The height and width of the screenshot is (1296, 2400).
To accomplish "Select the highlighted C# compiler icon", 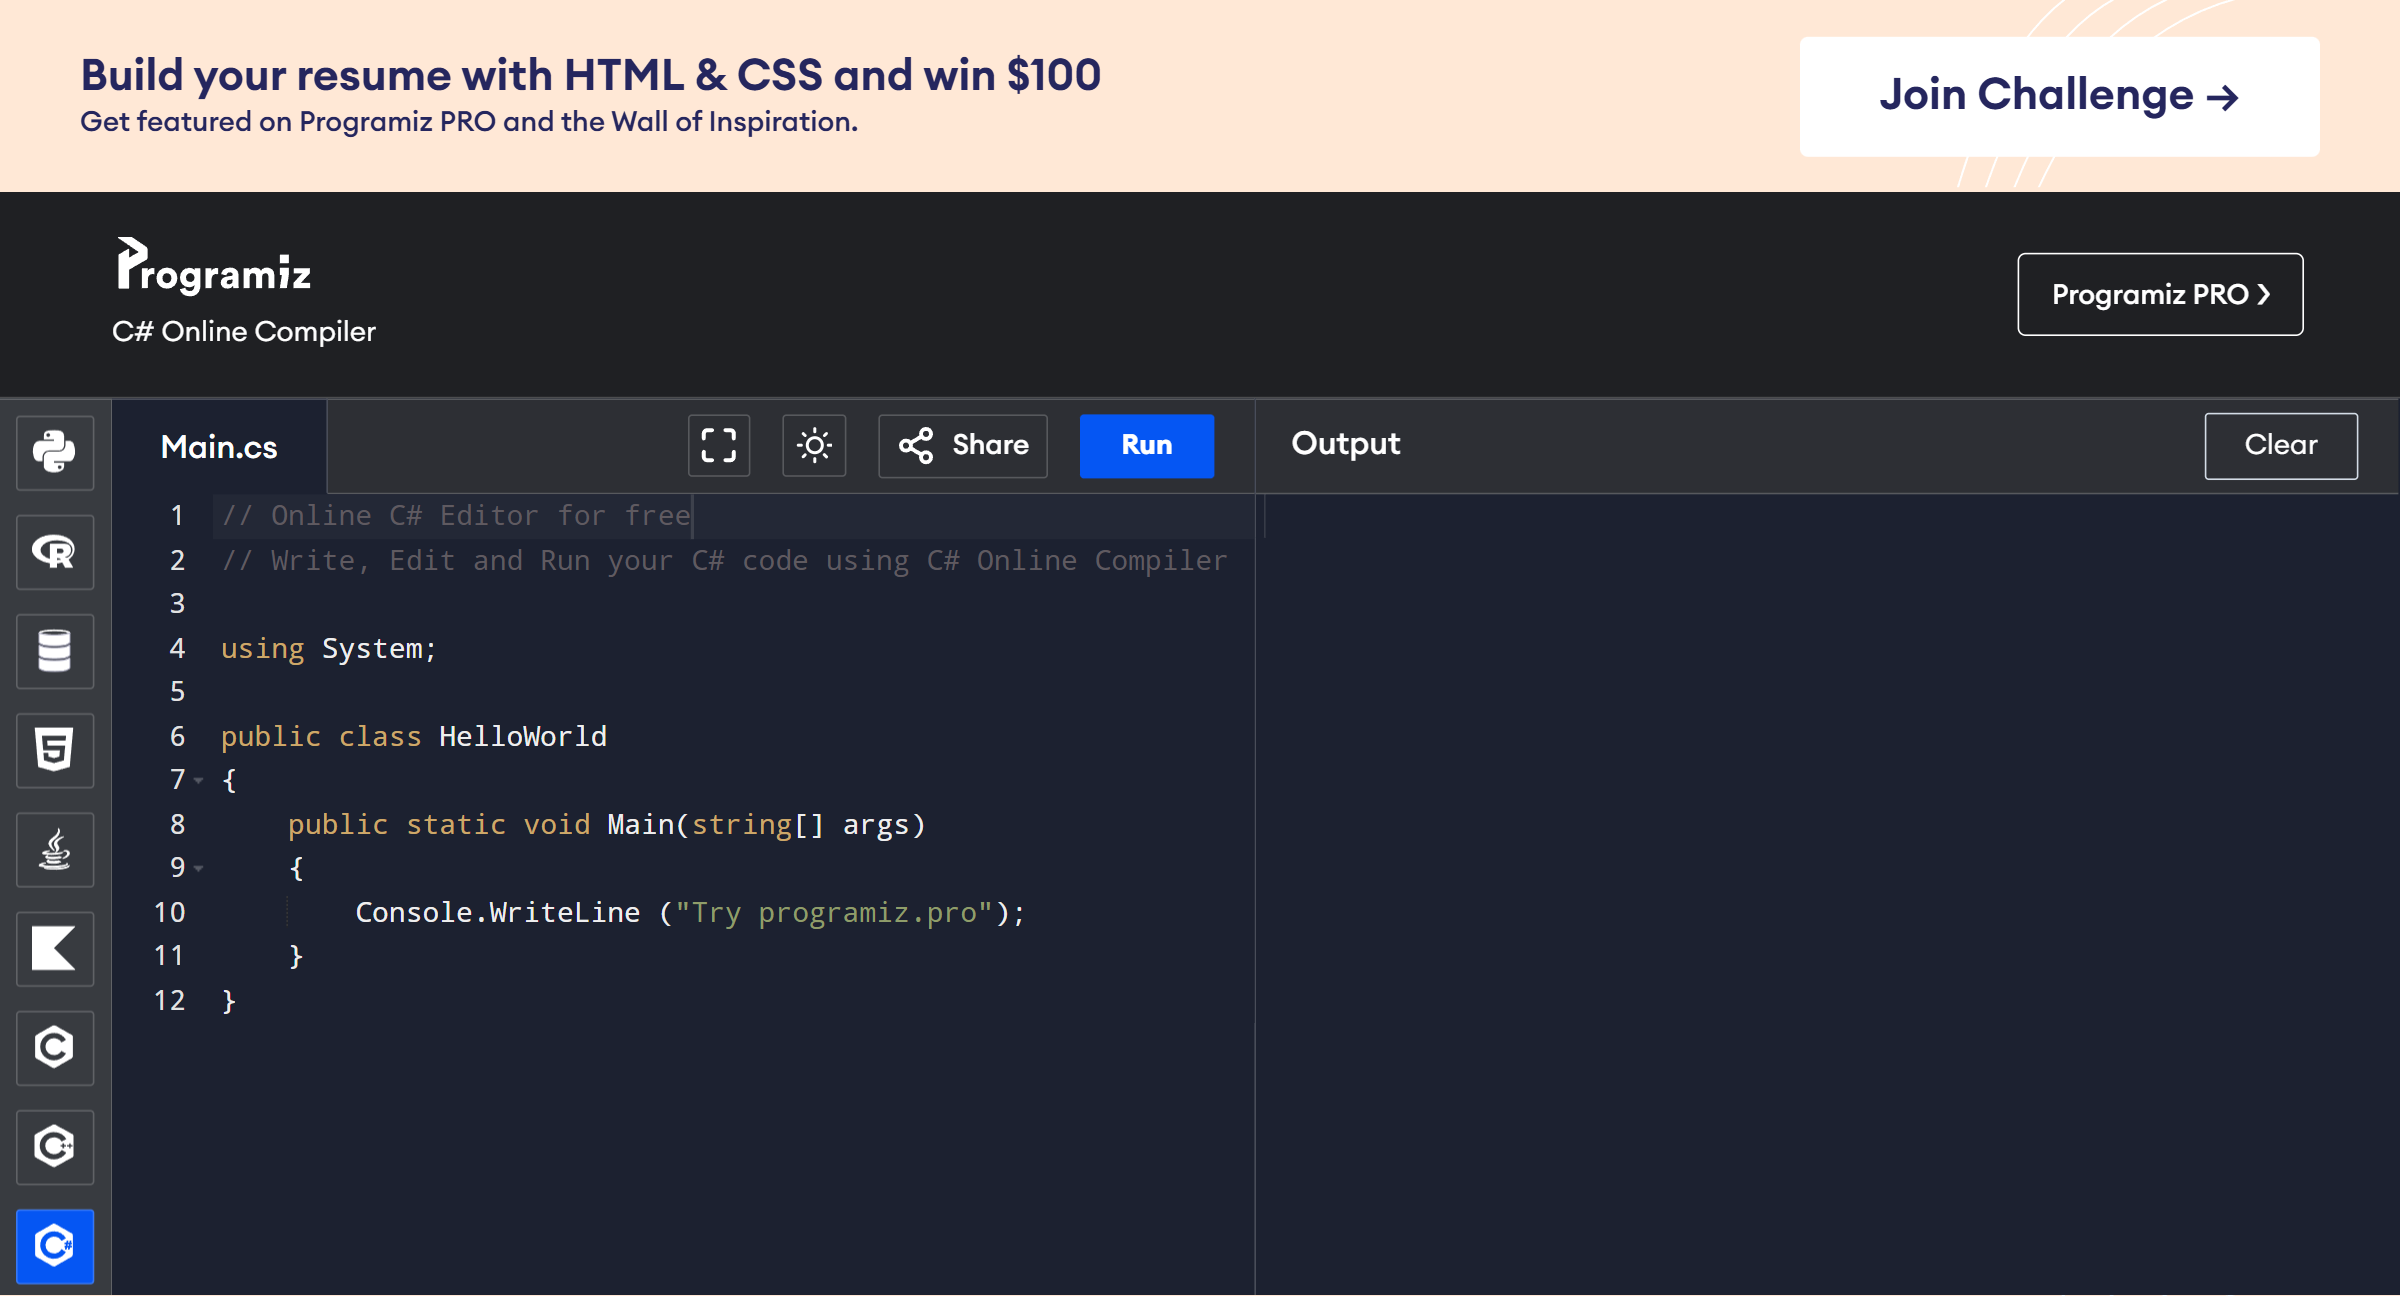I will pyautogui.click(x=55, y=1246).
